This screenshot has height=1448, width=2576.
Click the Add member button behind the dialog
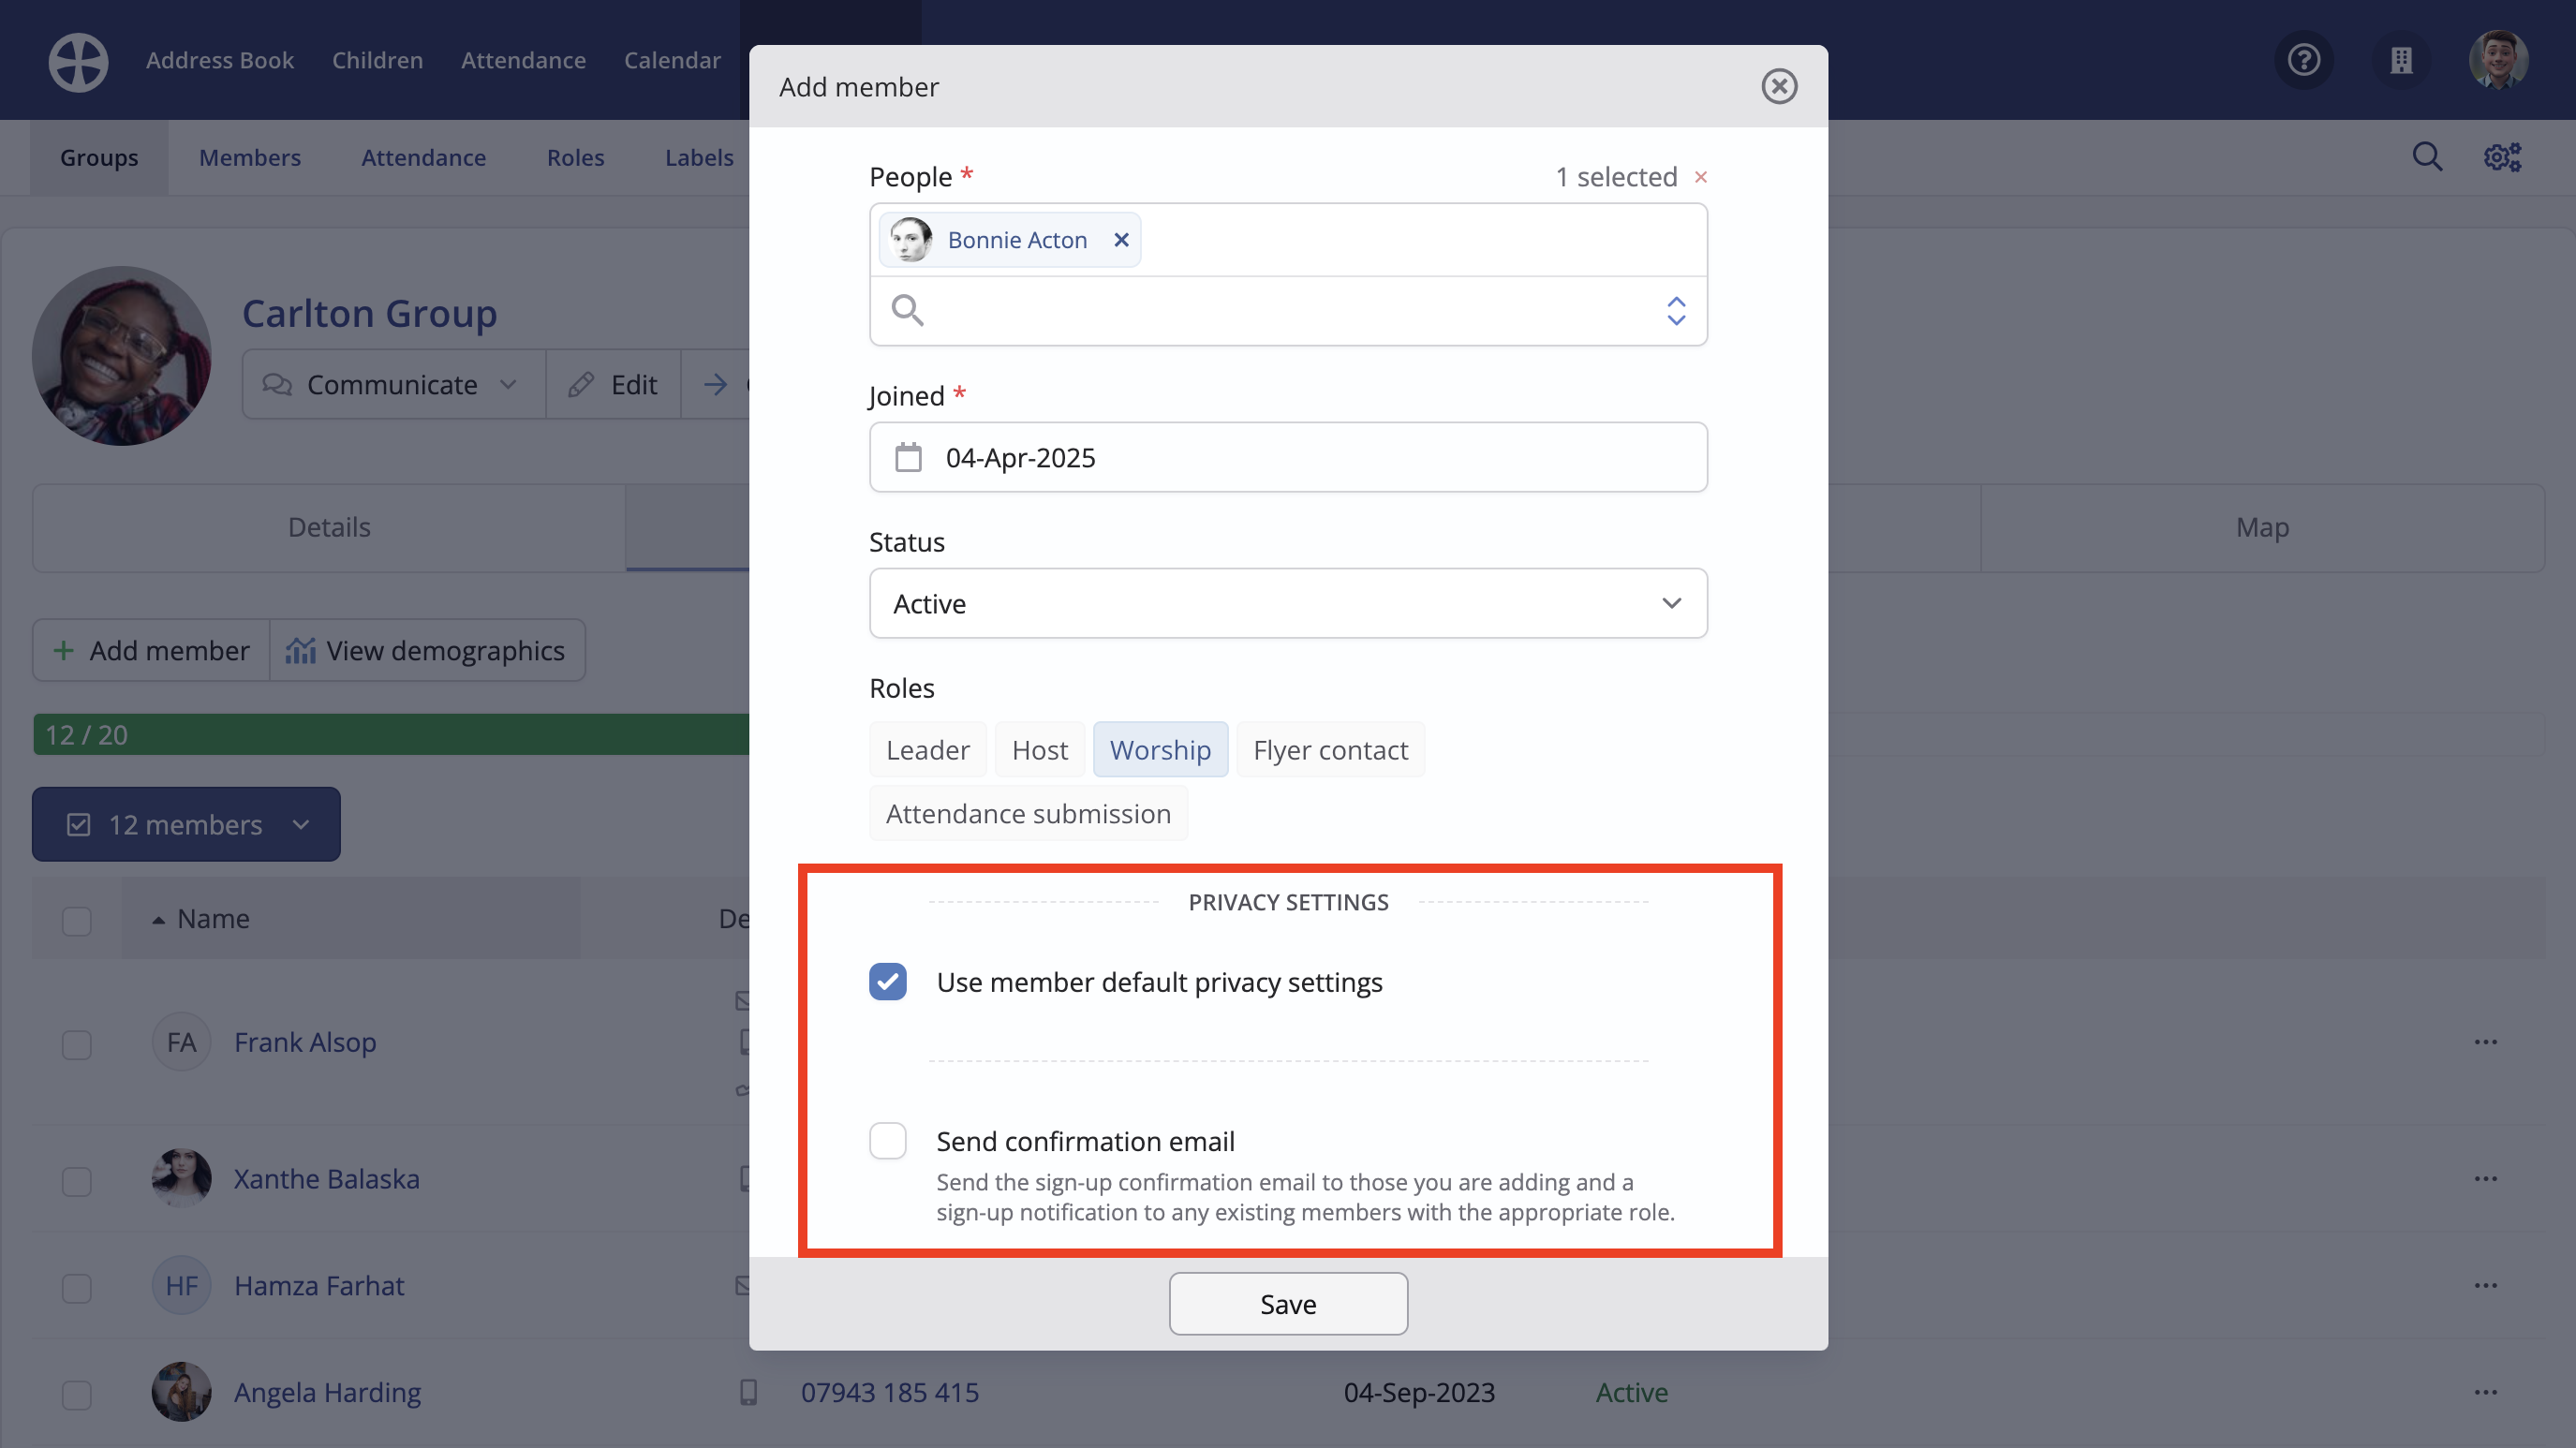coord(151,650)
